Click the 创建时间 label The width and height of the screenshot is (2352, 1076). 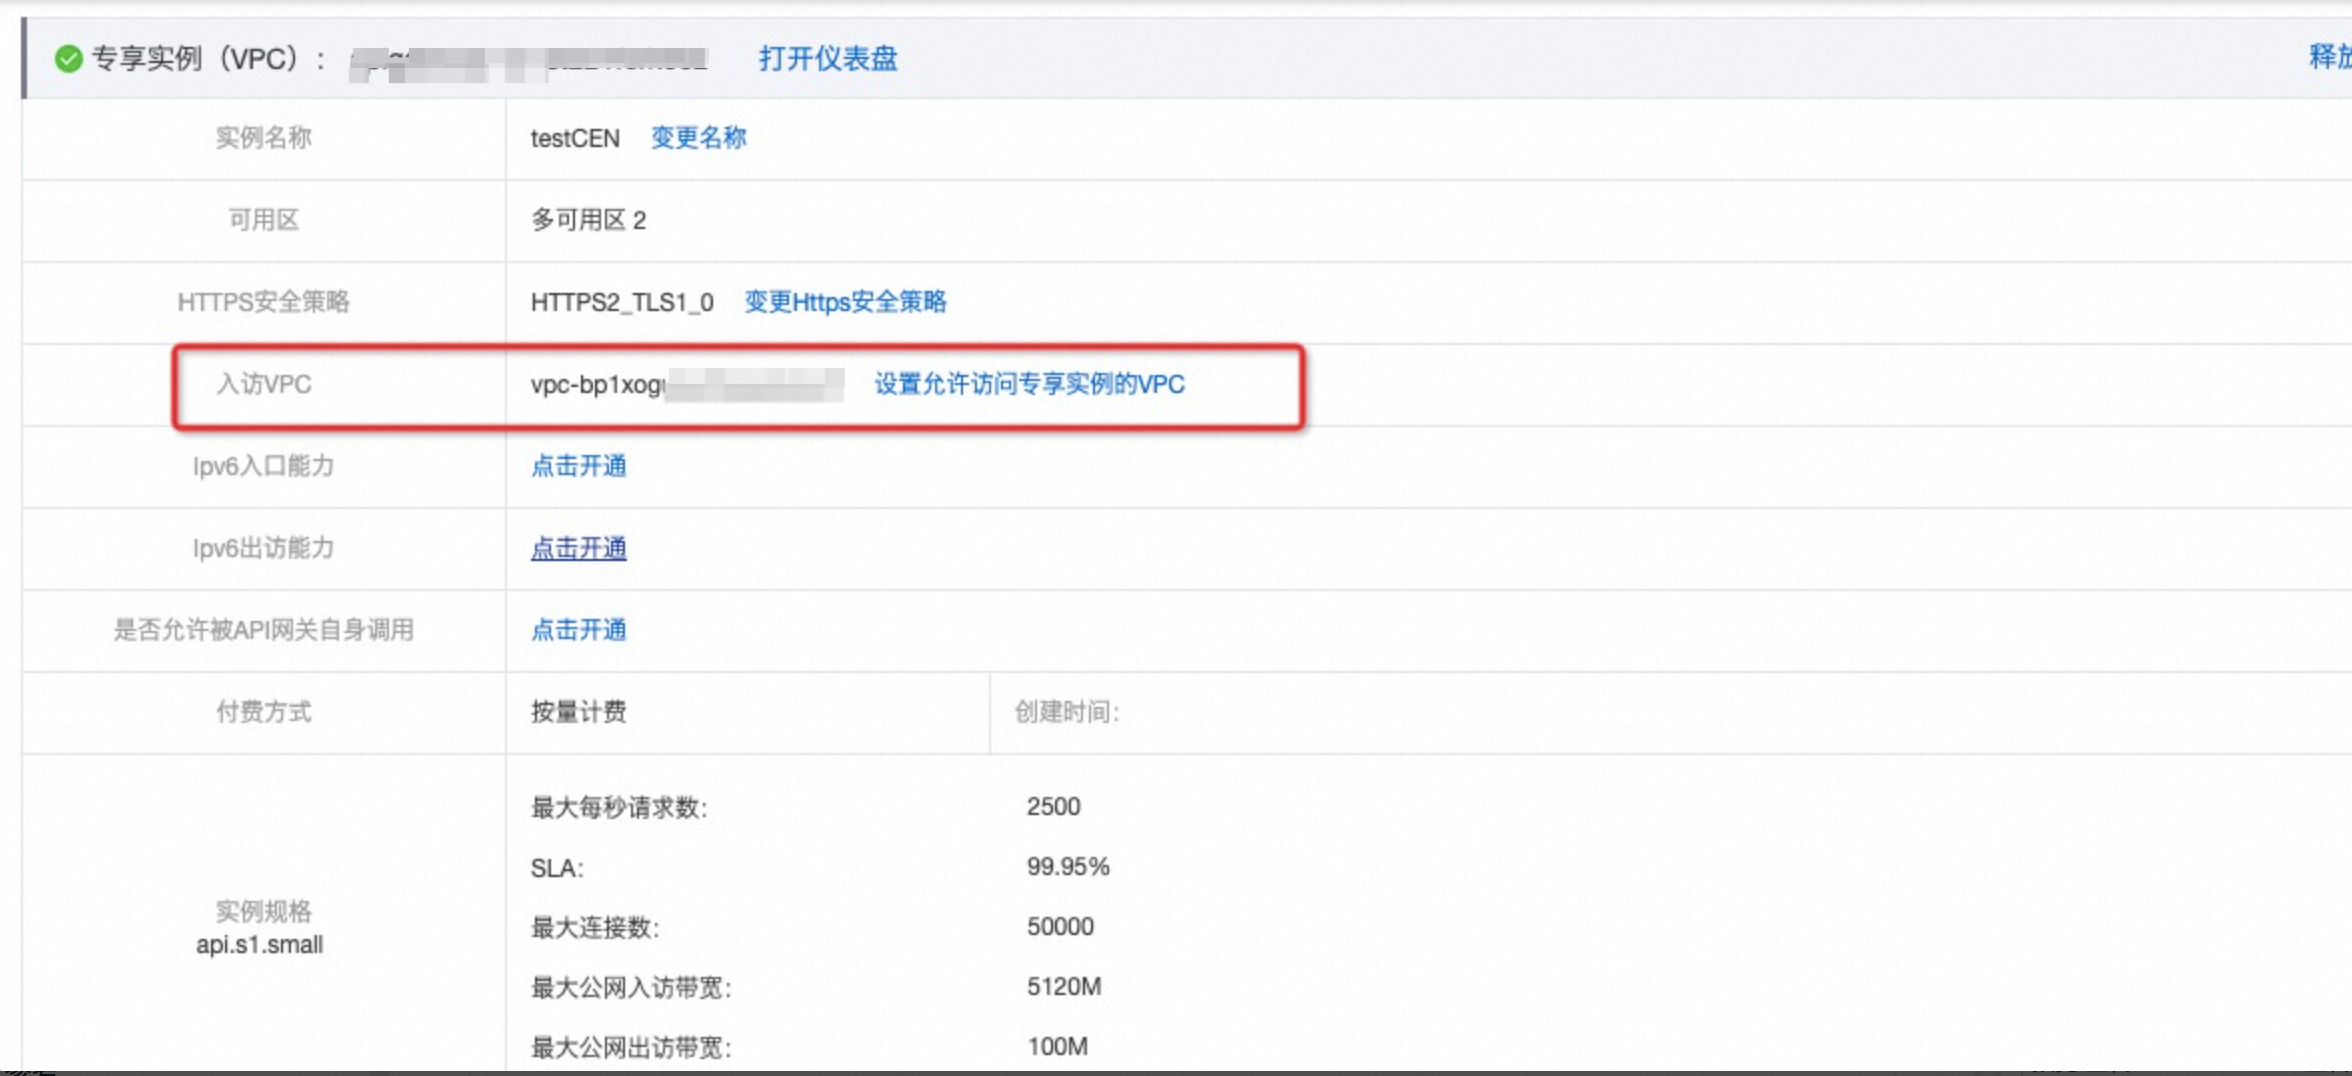coord(1067,712)
